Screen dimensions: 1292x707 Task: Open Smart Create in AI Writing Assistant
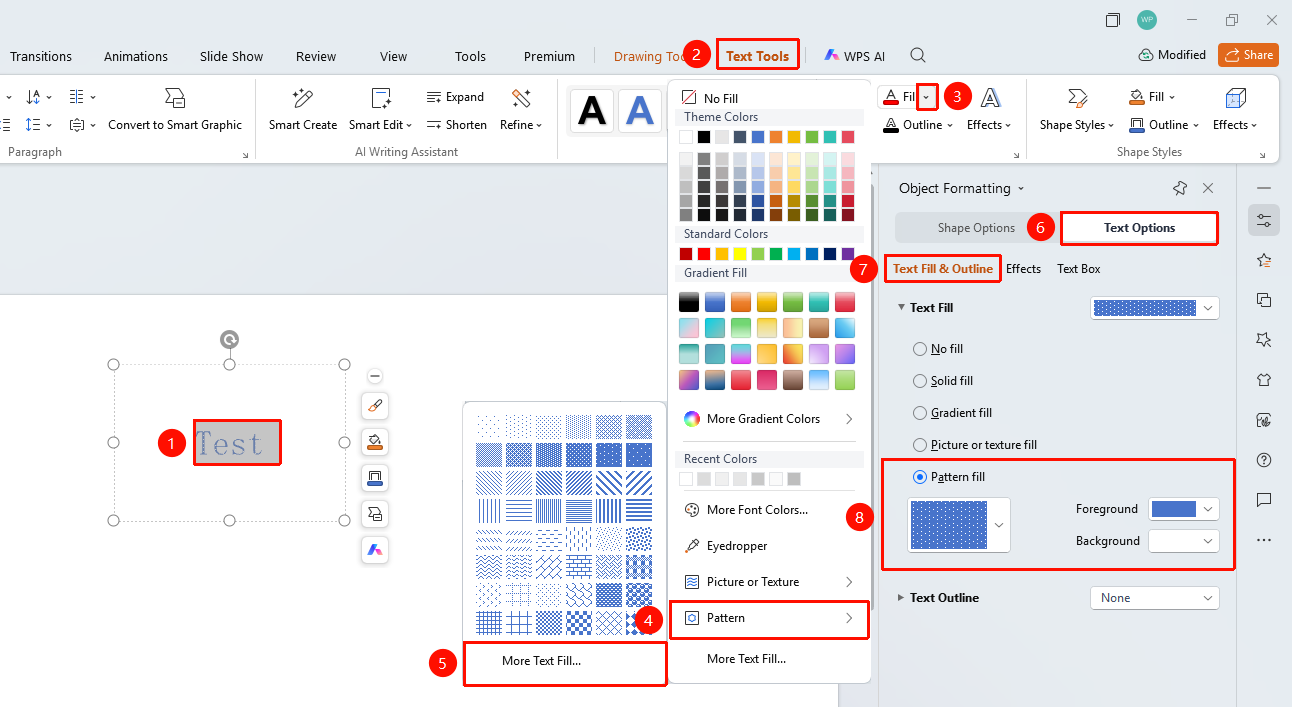coord(303,110)
